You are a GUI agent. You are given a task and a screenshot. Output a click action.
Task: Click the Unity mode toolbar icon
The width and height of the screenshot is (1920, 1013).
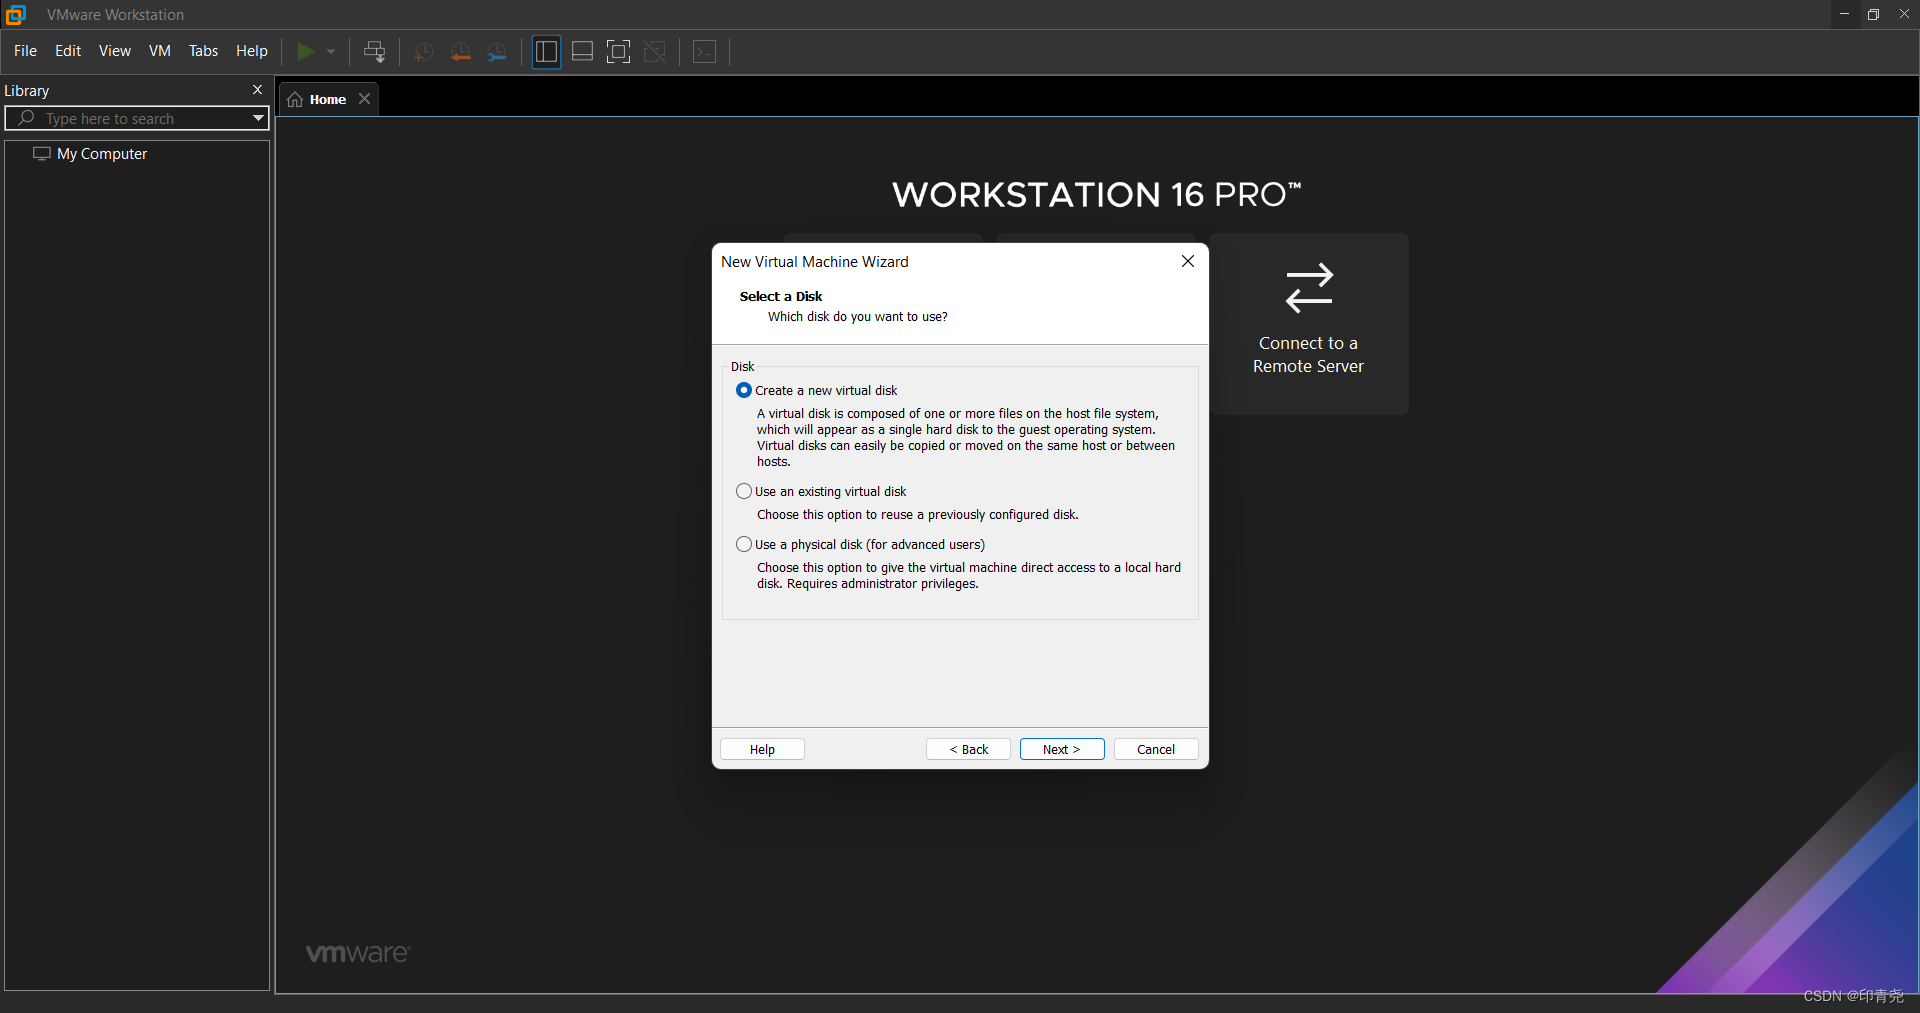click(x=655, y=52)
